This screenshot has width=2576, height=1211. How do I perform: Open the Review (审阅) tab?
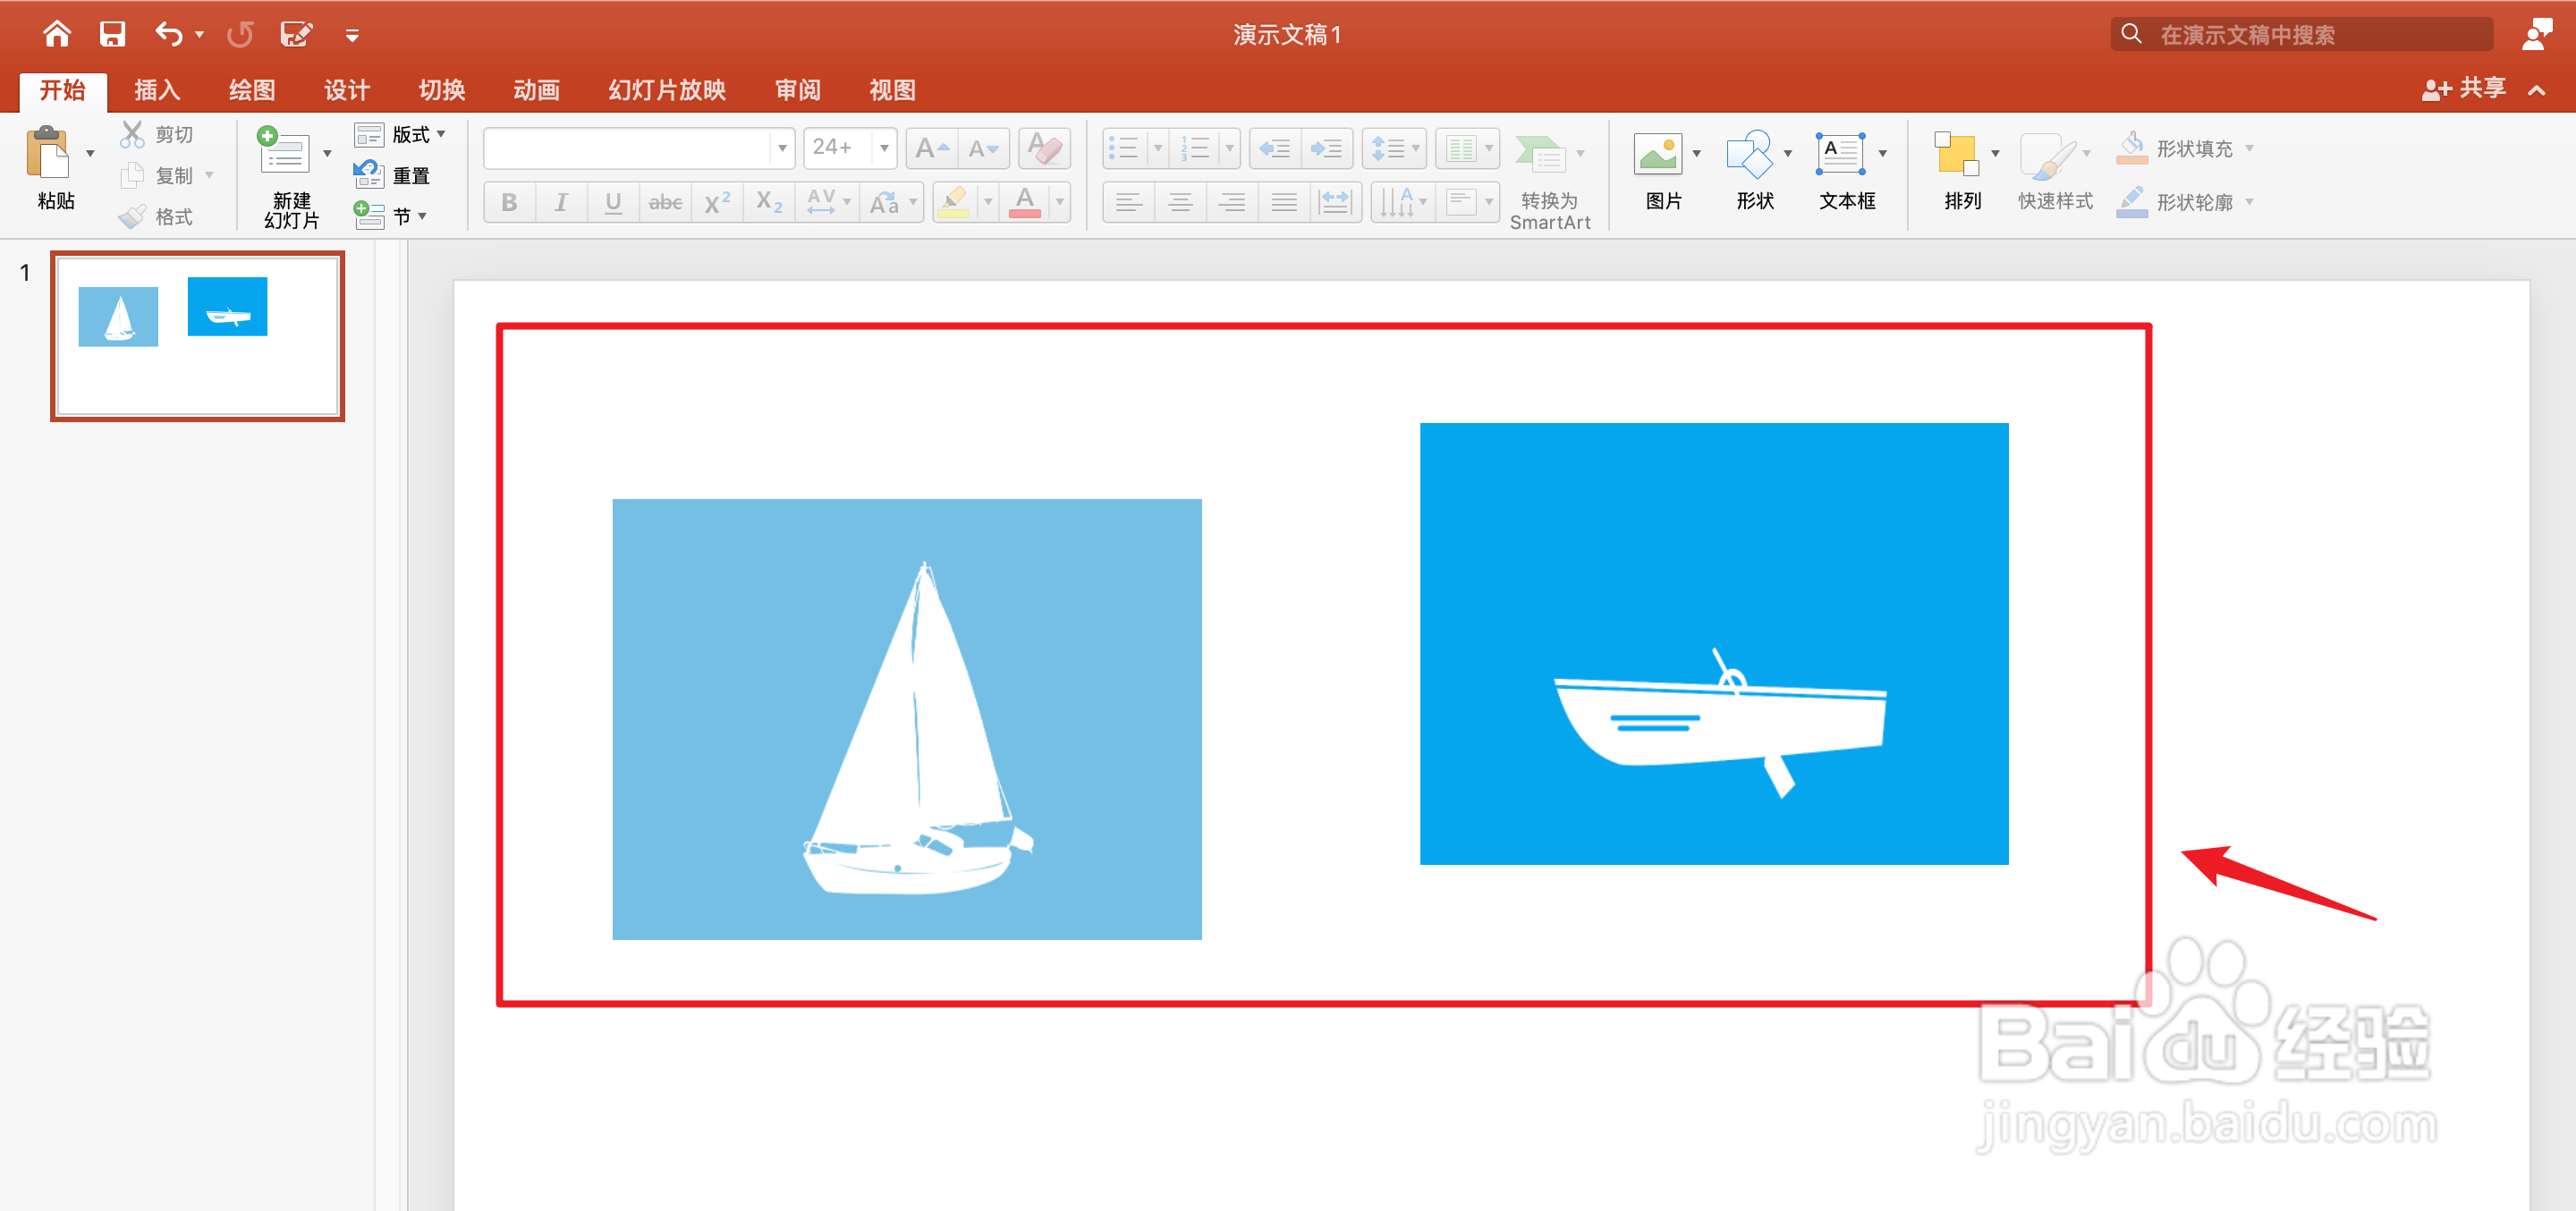click(798, 90)
